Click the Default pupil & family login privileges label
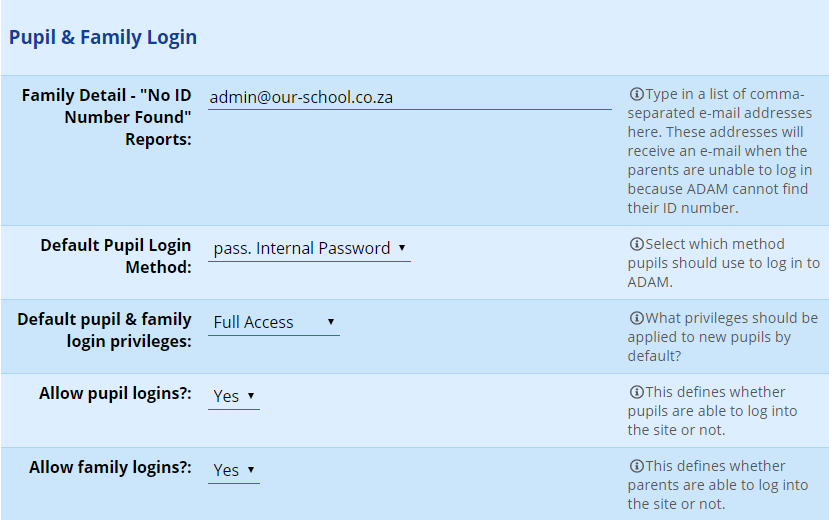Viewport: 829px width, 520px height. click(105, 330)
